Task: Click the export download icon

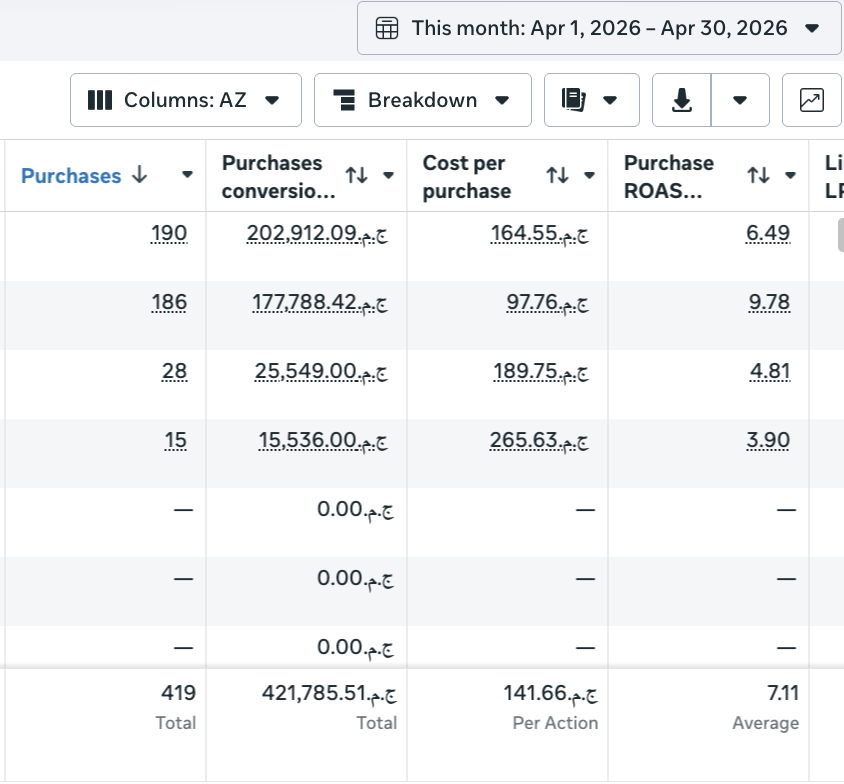Action: [x=681, y=100]
